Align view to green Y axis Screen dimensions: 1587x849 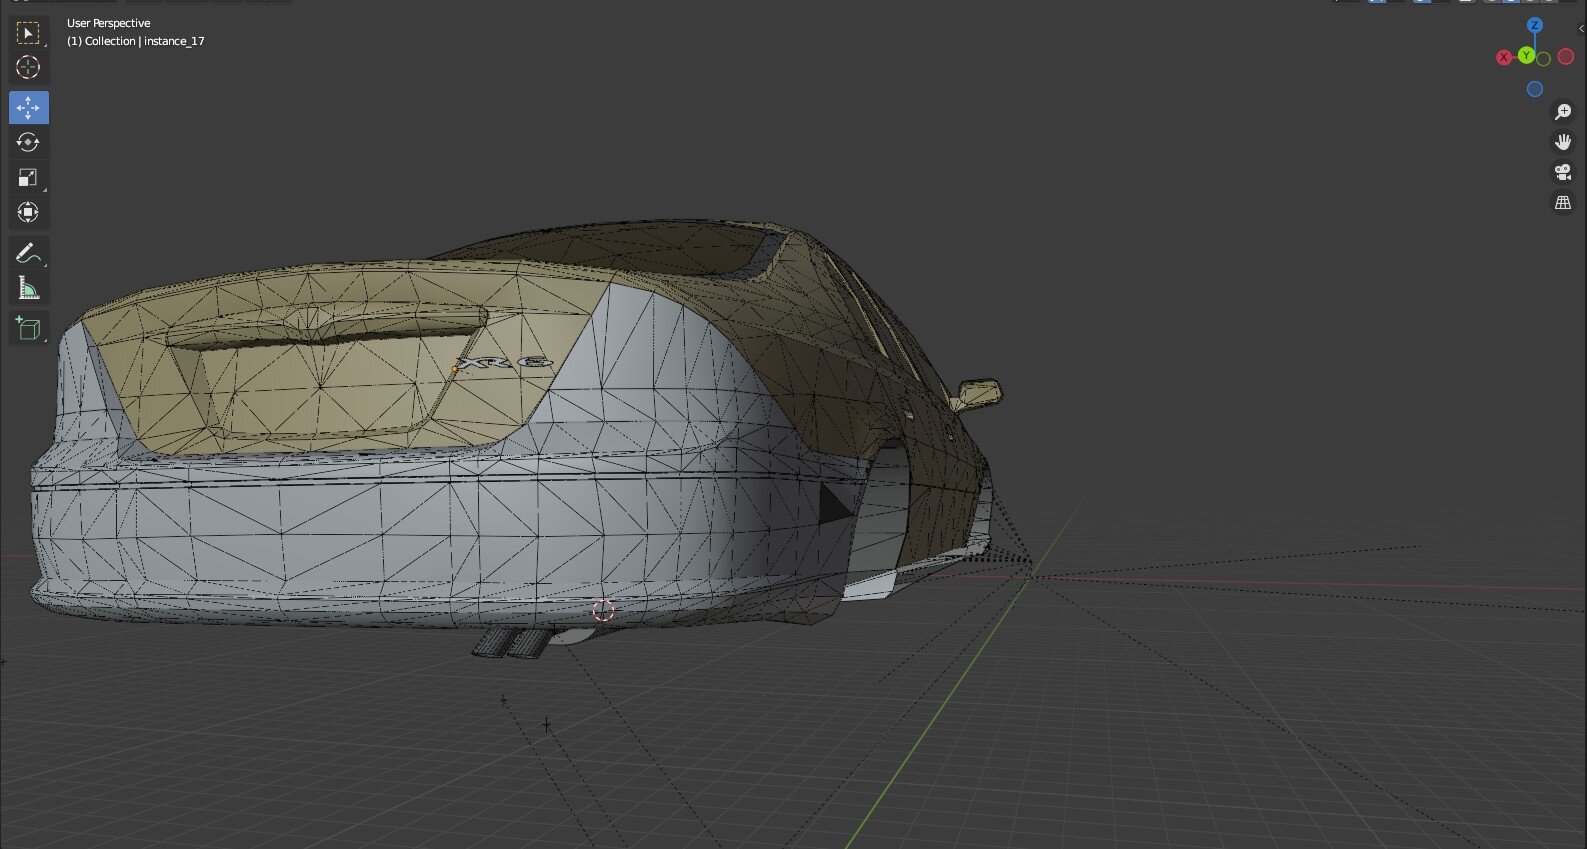pyautogui.click(x=1526, y=56)
